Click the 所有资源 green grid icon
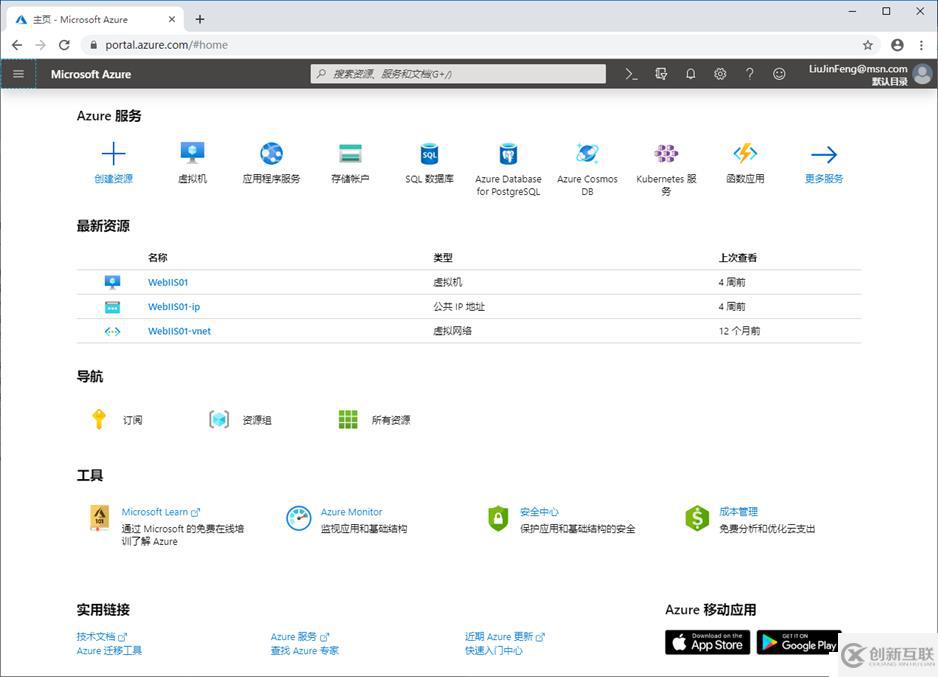The width and height of the screenshot is (938, 677). click(348, 419)
